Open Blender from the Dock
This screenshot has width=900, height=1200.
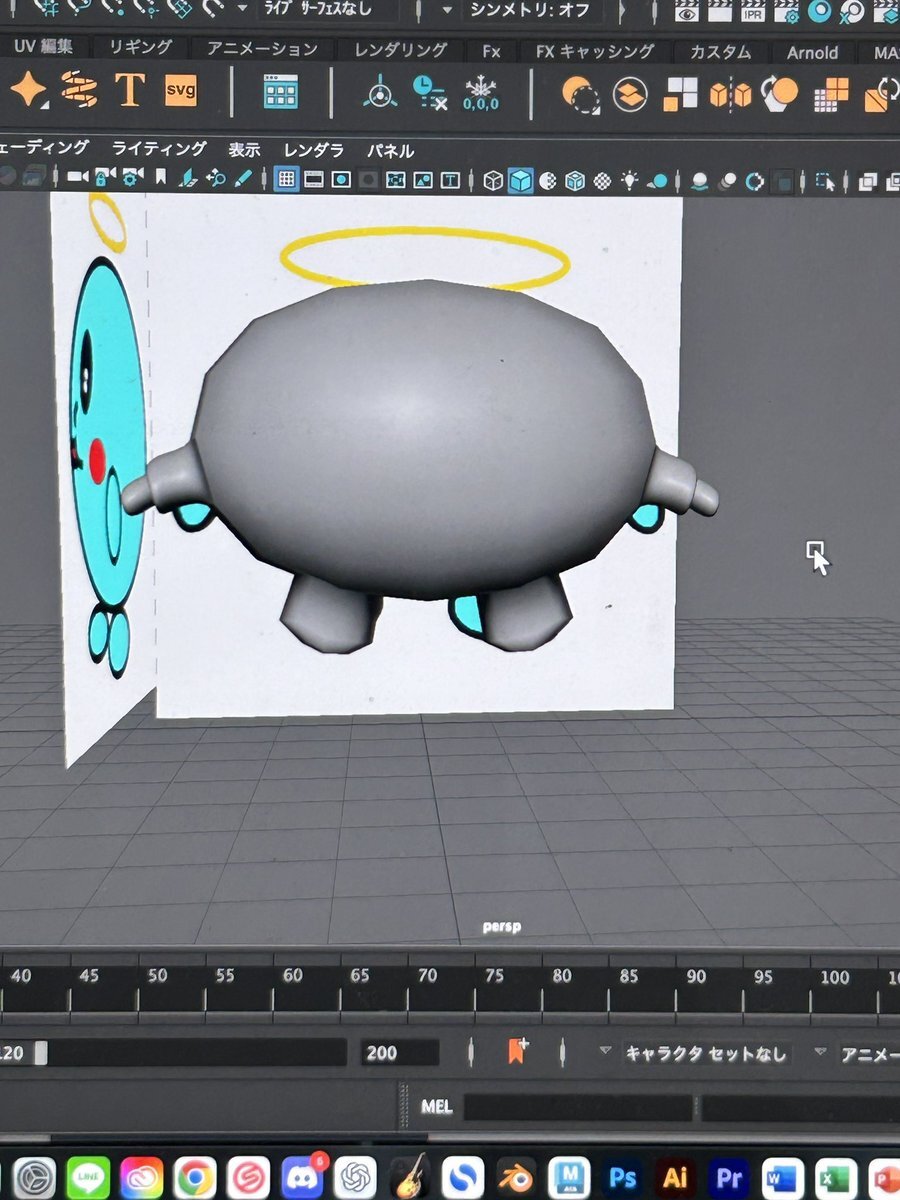tap(517, 1179)
